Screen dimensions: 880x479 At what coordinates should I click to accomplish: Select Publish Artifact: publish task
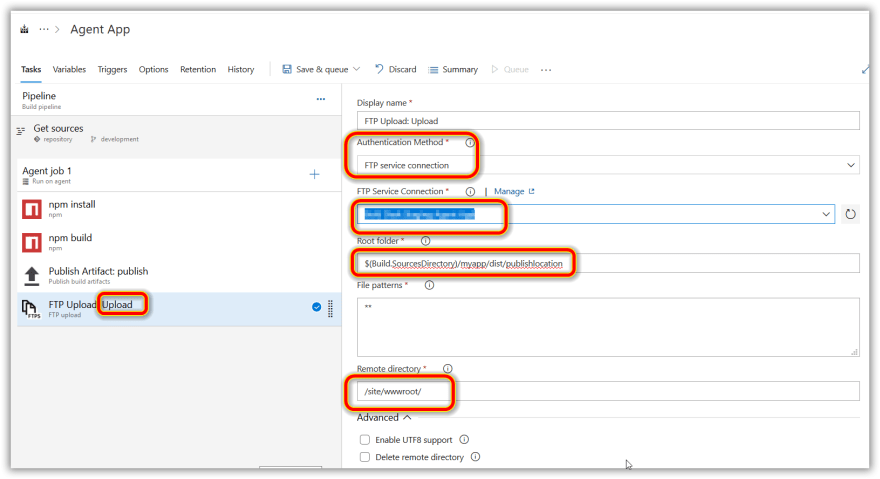pos(179,275)
